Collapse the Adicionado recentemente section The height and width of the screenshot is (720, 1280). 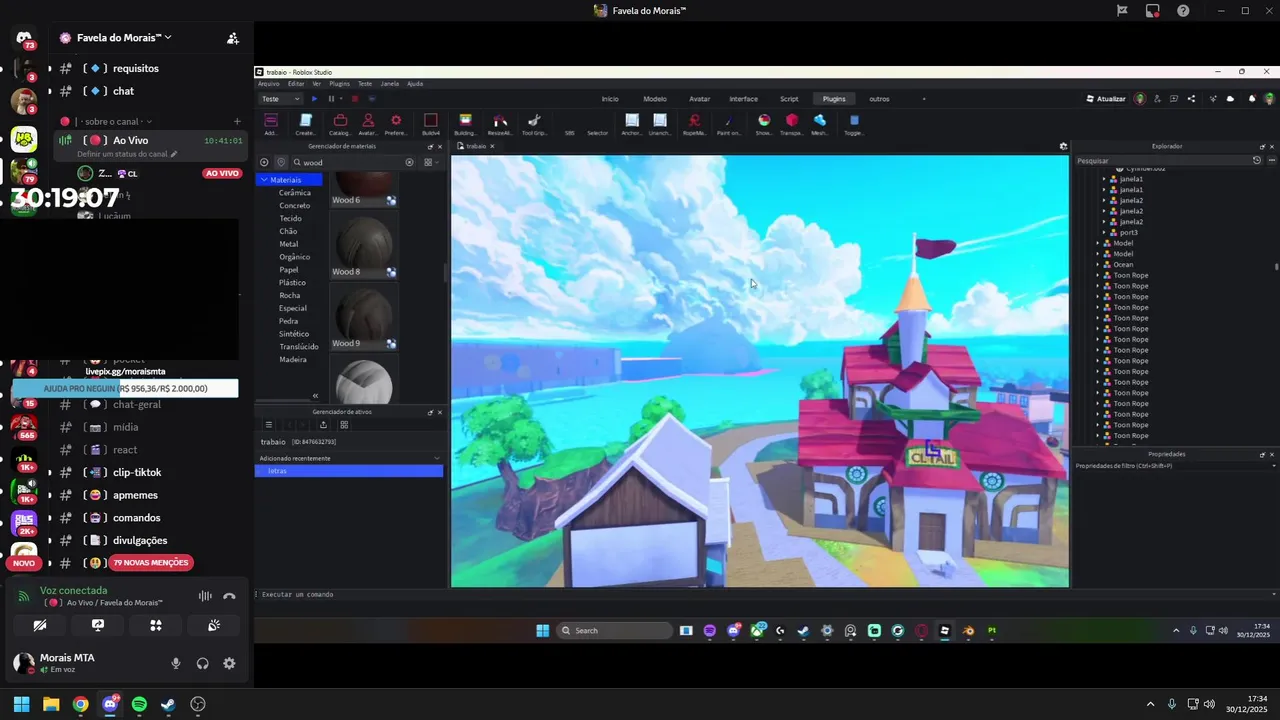(x=436, y=458)
